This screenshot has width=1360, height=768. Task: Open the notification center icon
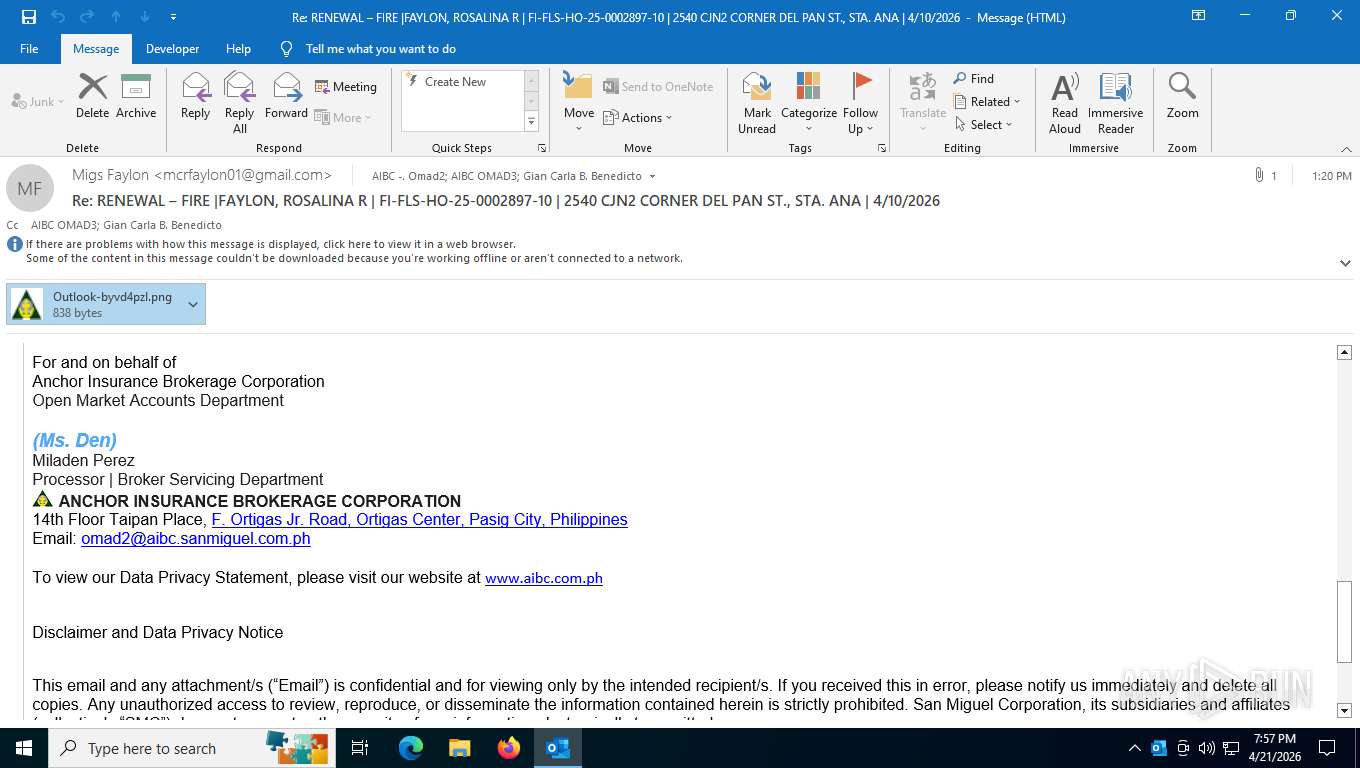1327,748
